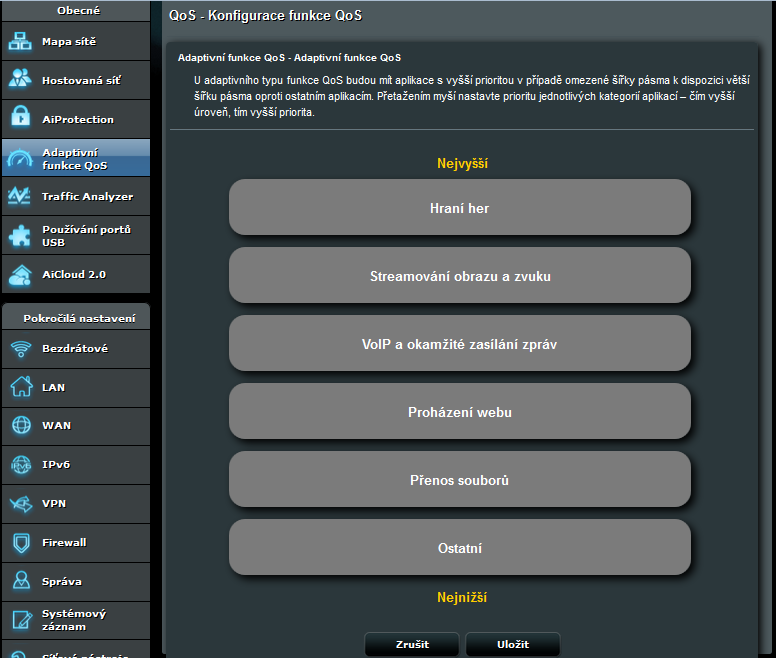This screenshot has width=776, height=658.
Task: Click the Streamování obrazu a zvuku block
Action: 459,276
